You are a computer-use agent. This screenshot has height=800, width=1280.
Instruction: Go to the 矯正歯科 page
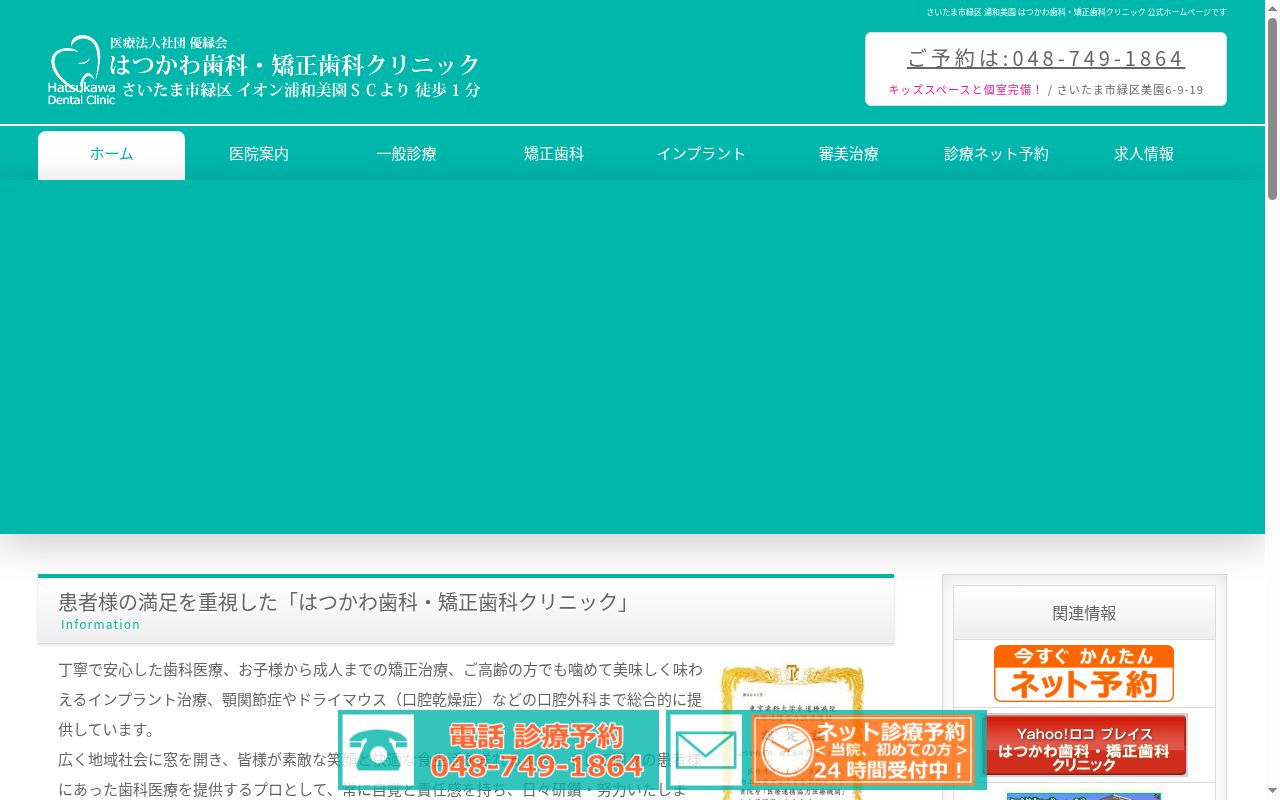tap(554, 155)
